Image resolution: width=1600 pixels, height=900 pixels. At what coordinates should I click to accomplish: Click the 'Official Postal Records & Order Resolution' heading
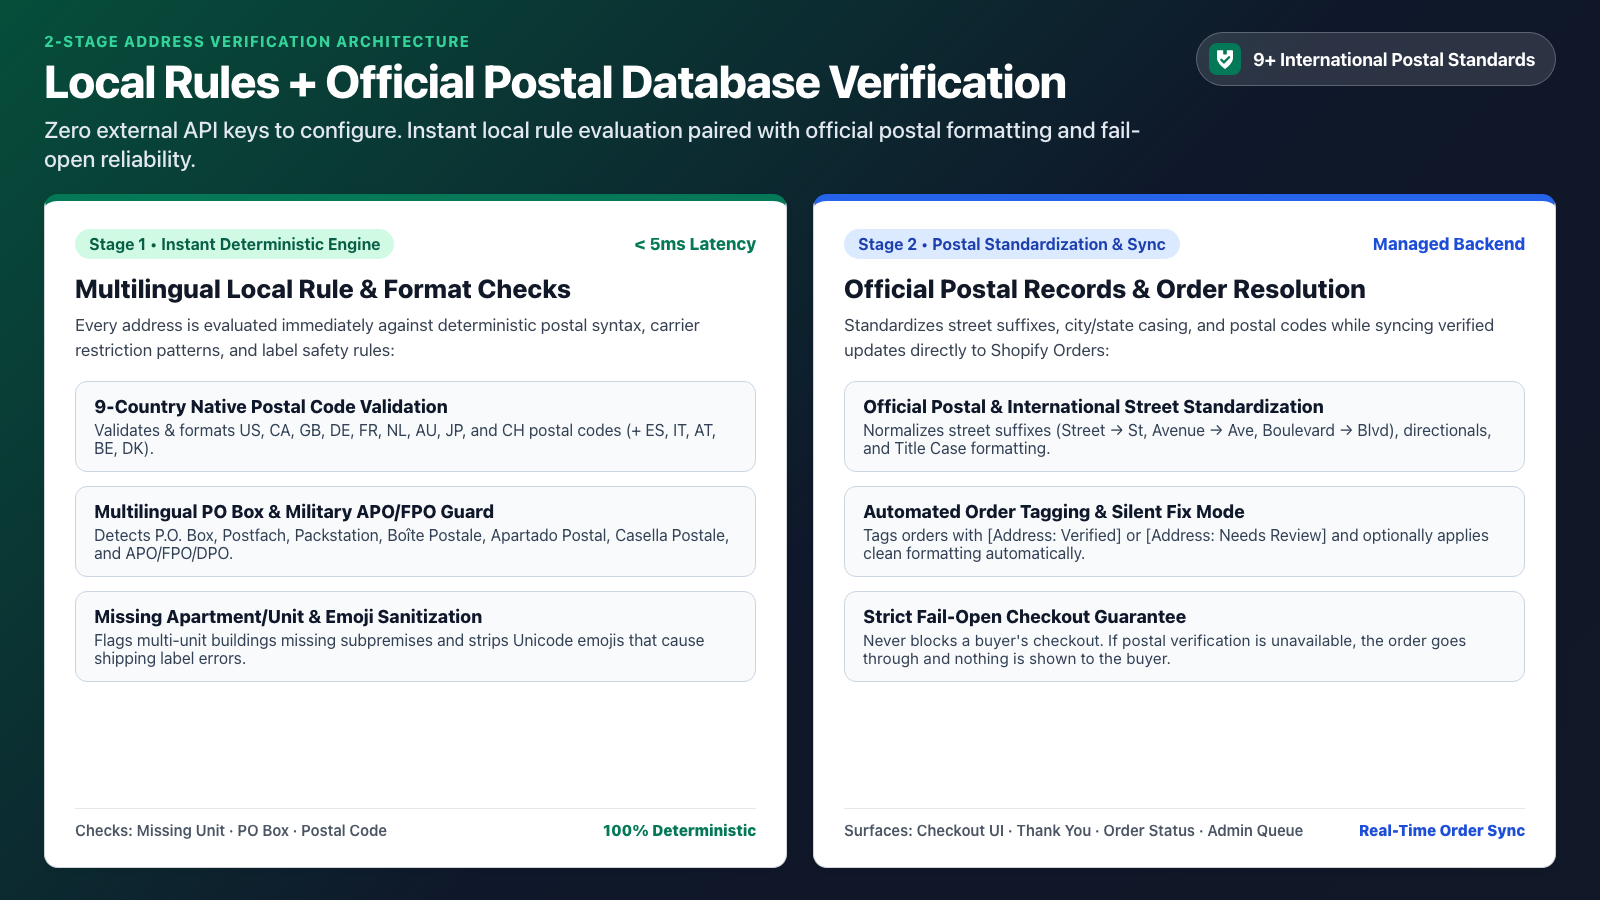point(1105,289)
